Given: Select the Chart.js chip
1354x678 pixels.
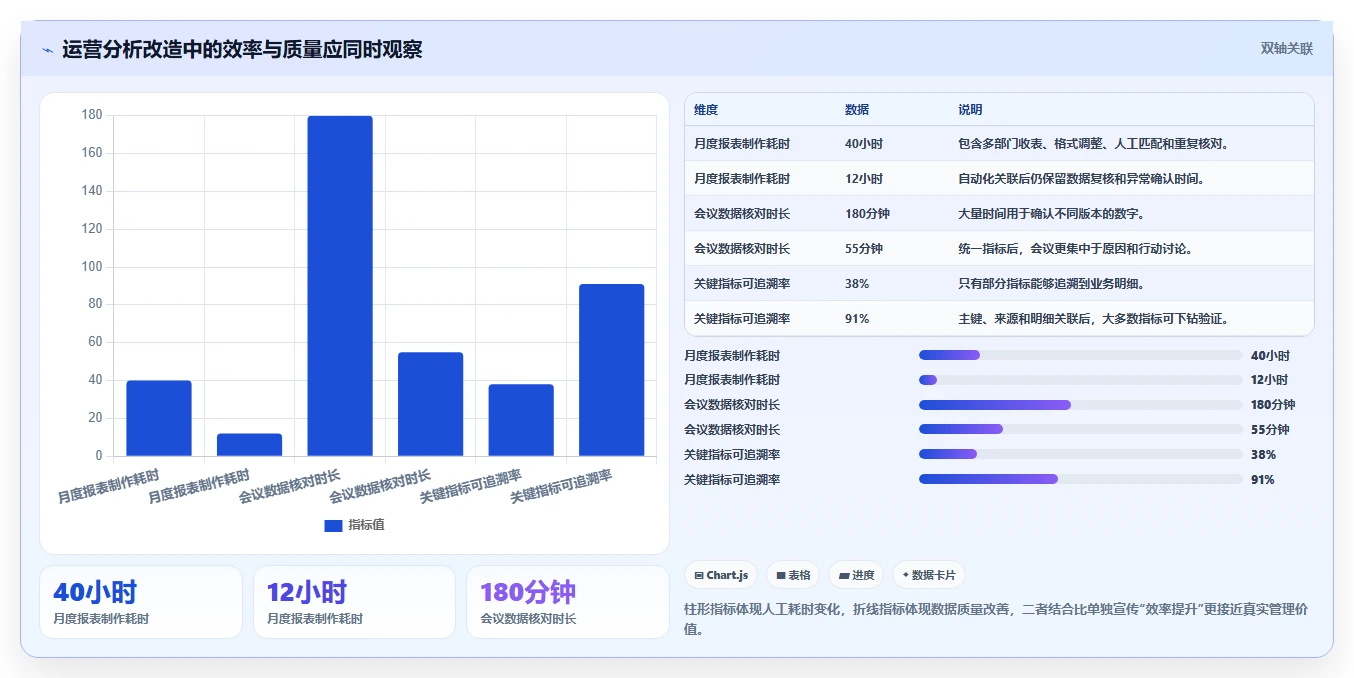Looking at the screenshot, I should (x=721, y=575).
